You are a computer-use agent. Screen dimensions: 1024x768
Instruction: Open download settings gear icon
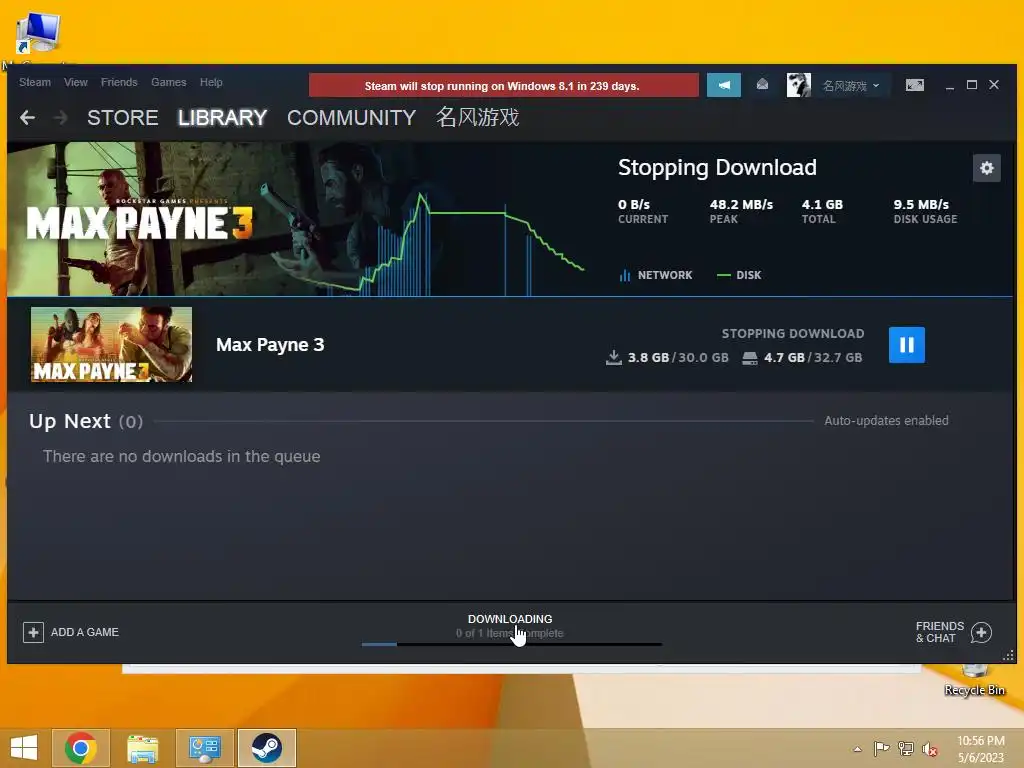(986, 168)
